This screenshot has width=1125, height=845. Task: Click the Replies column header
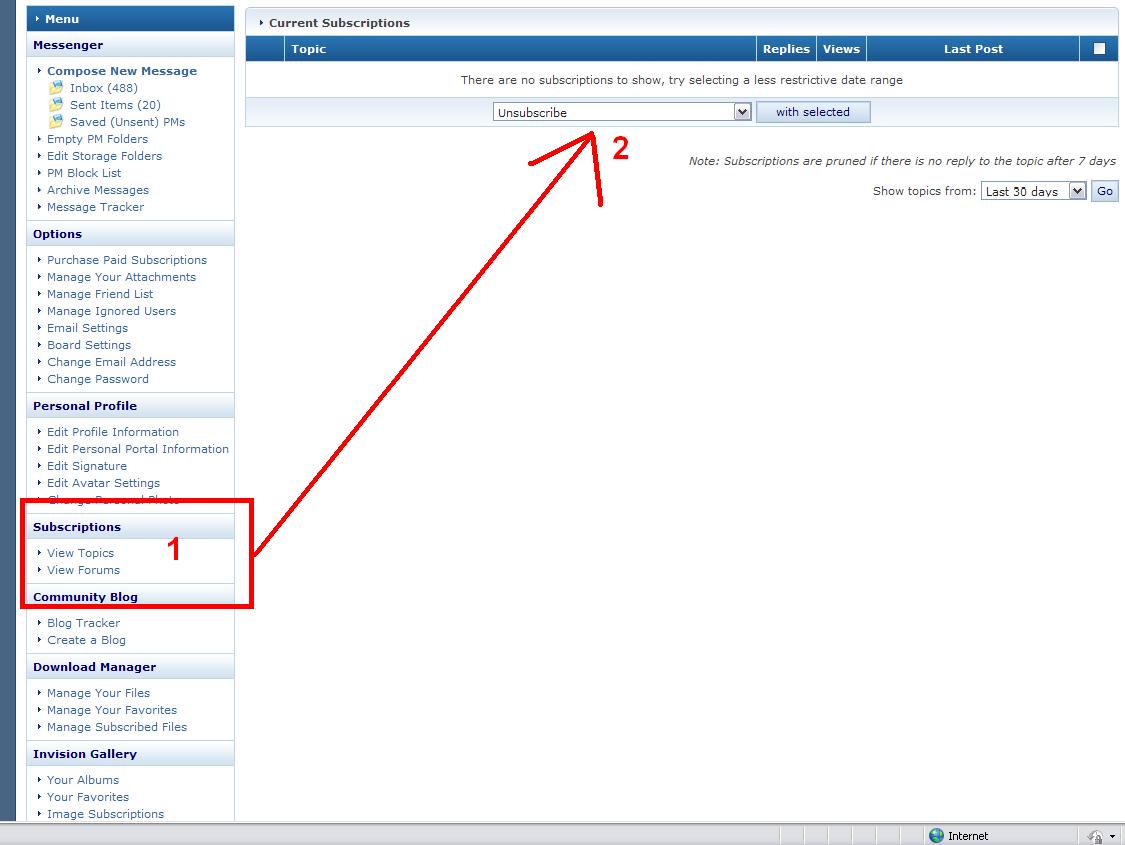(786, 49)
